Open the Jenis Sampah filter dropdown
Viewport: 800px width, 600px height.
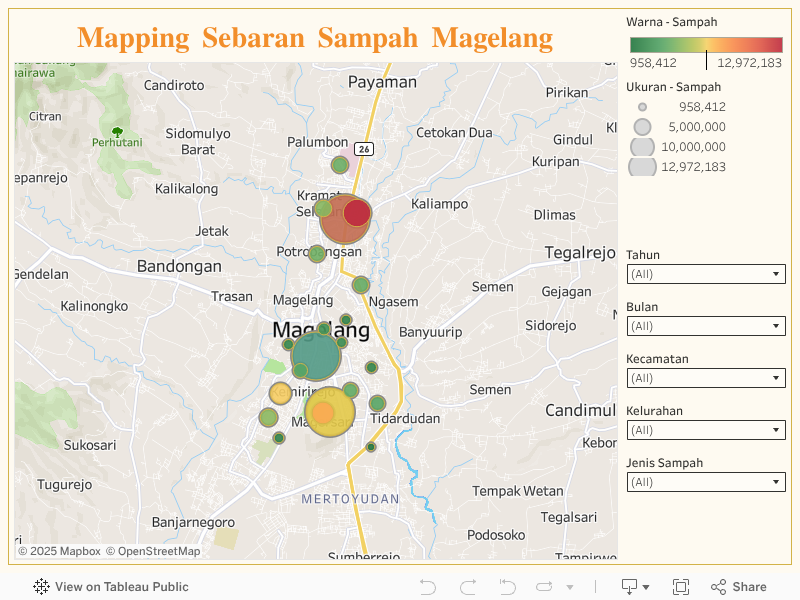(x=706, y=482)
